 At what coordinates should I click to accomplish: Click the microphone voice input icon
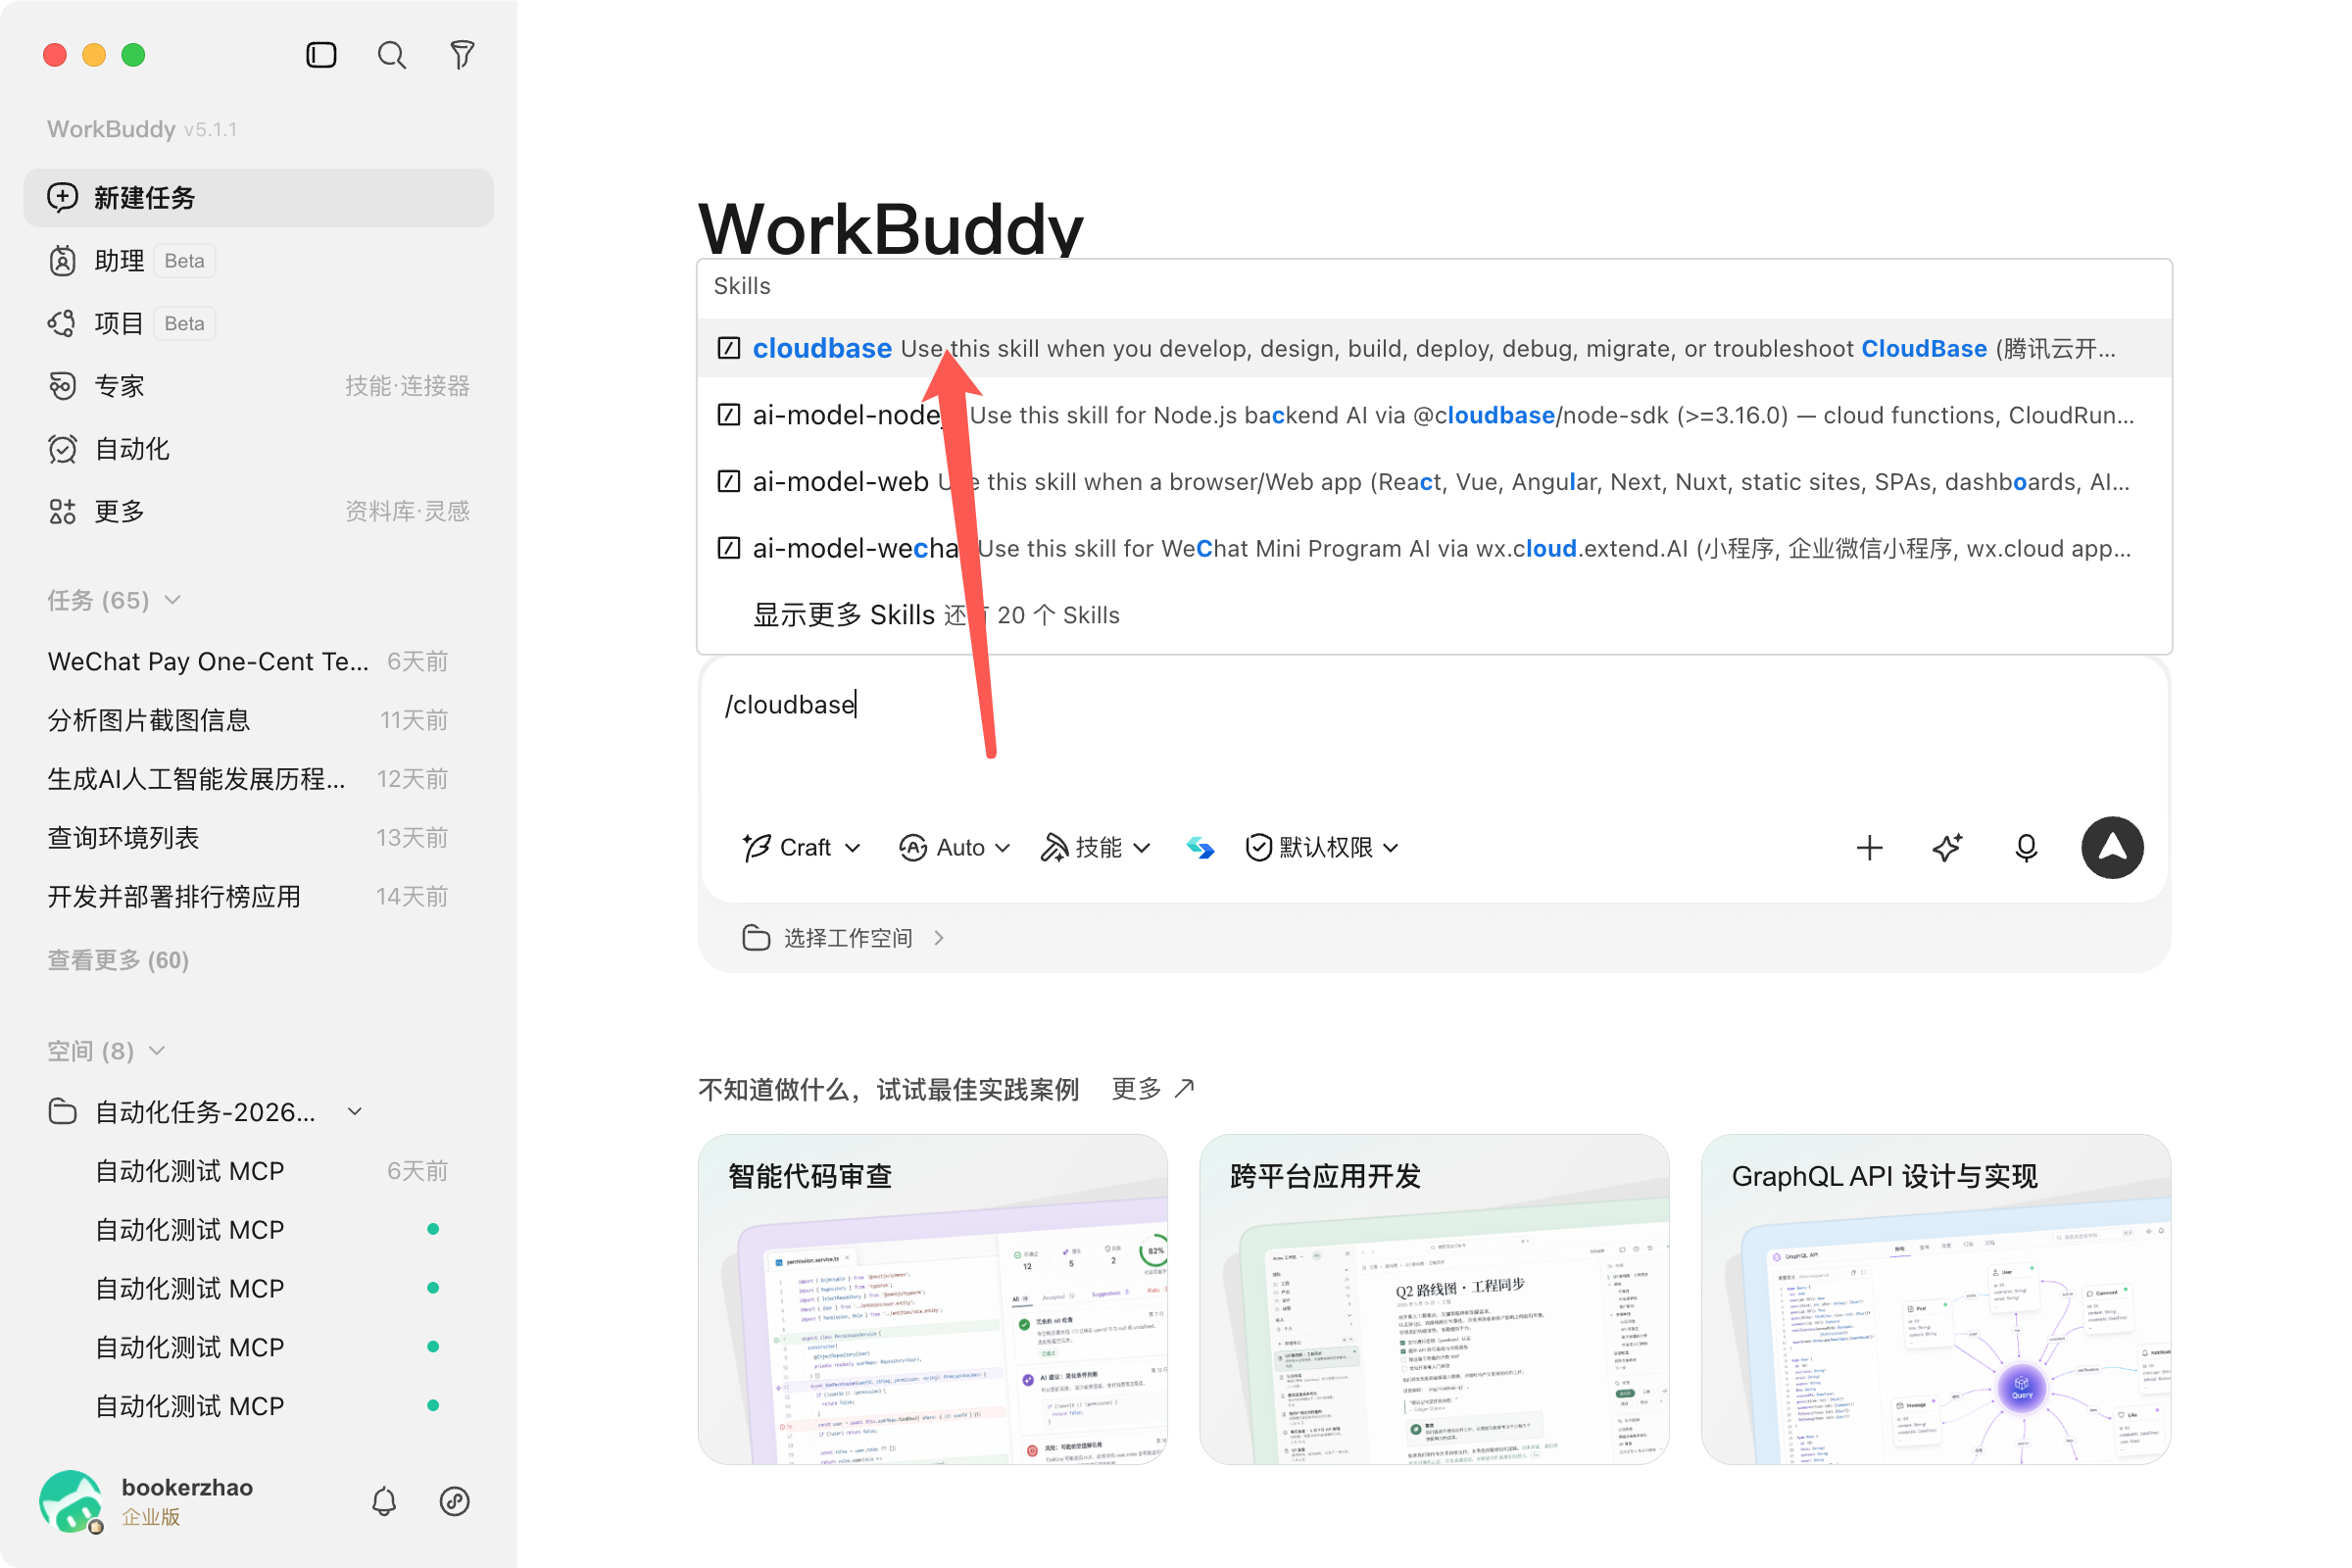coord(2026,848)
